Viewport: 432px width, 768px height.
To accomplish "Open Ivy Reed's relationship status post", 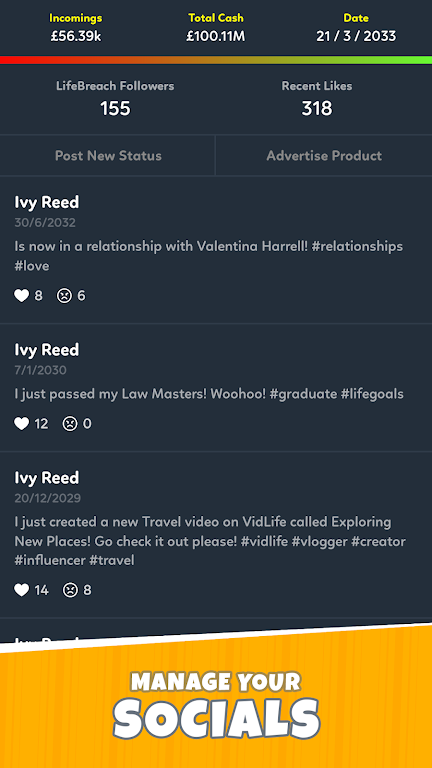I will [216, 250].
